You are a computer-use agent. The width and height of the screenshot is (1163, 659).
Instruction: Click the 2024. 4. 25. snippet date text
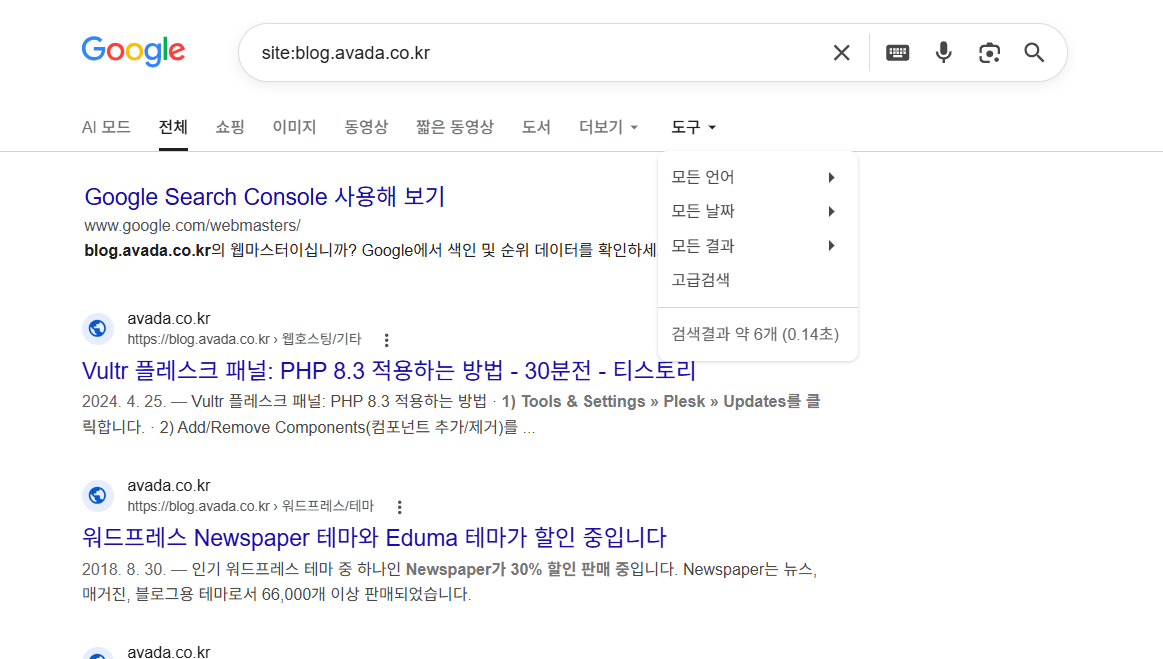123,401
